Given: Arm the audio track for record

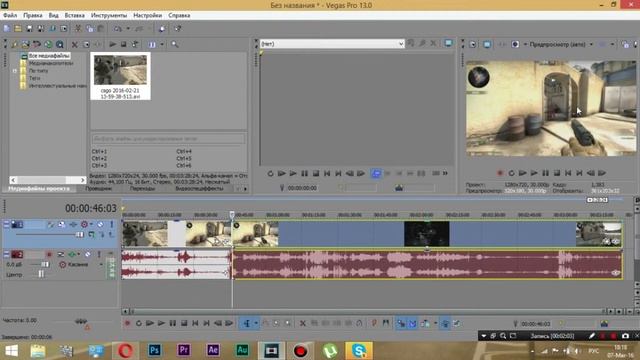Looking at the screenshot, I should click(49, 254).
